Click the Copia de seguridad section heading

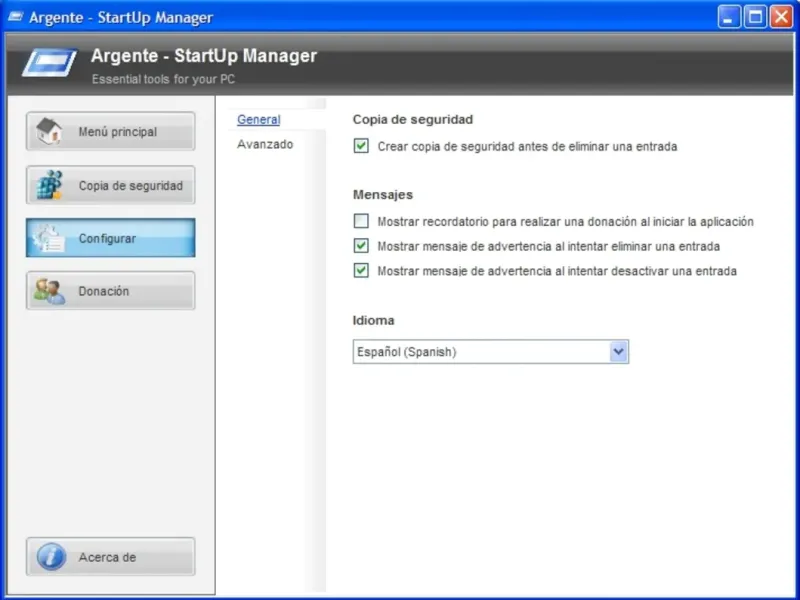click(x=413, y=119)
